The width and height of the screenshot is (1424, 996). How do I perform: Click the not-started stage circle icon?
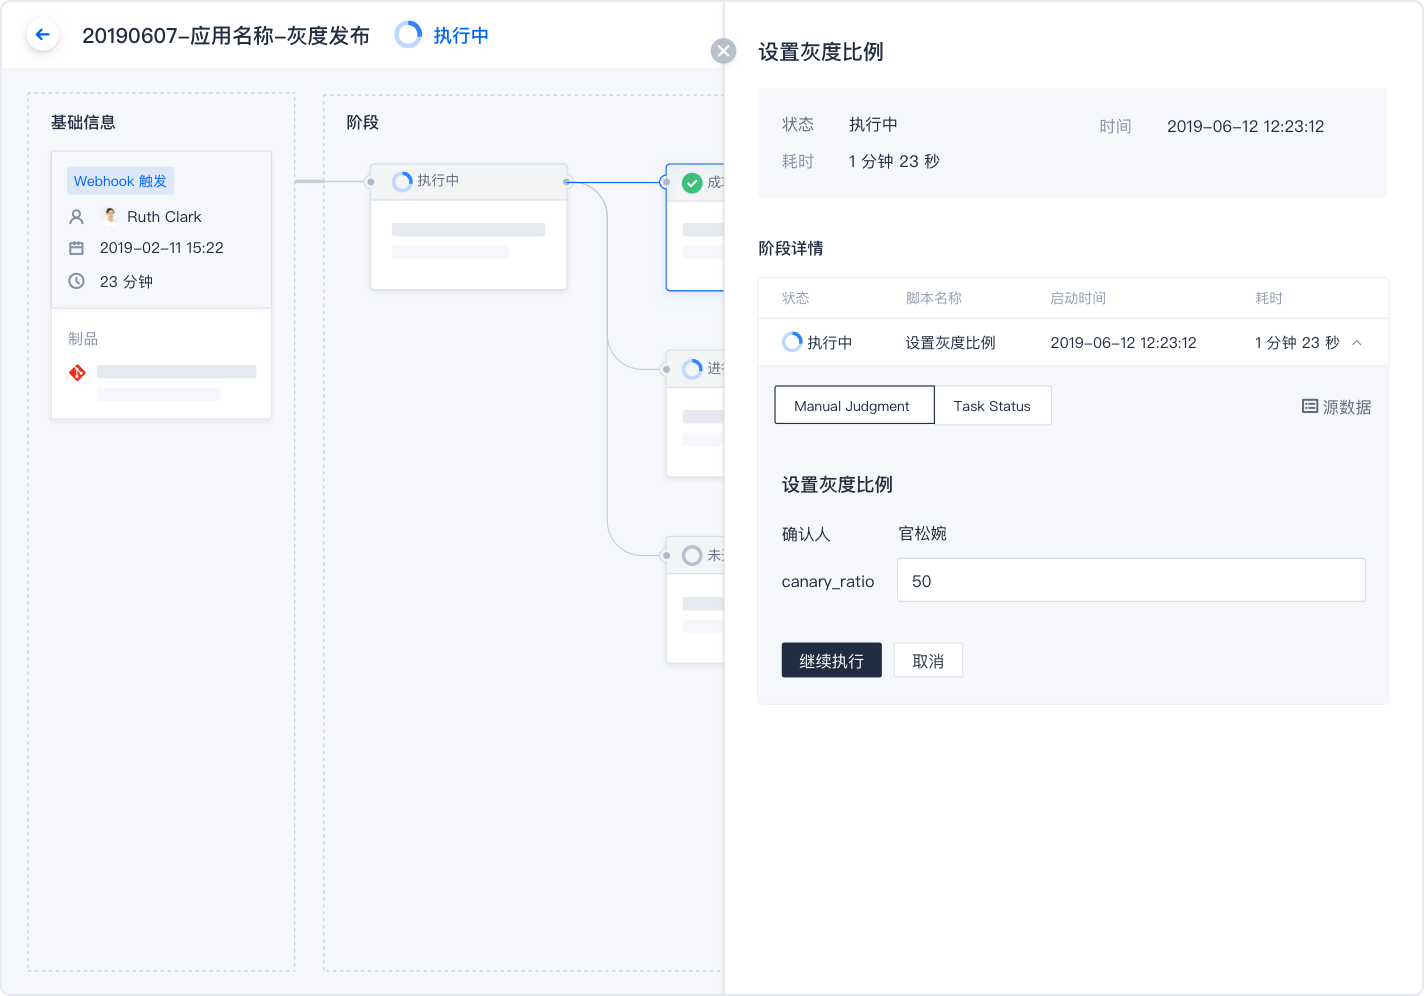coord(692,555)
